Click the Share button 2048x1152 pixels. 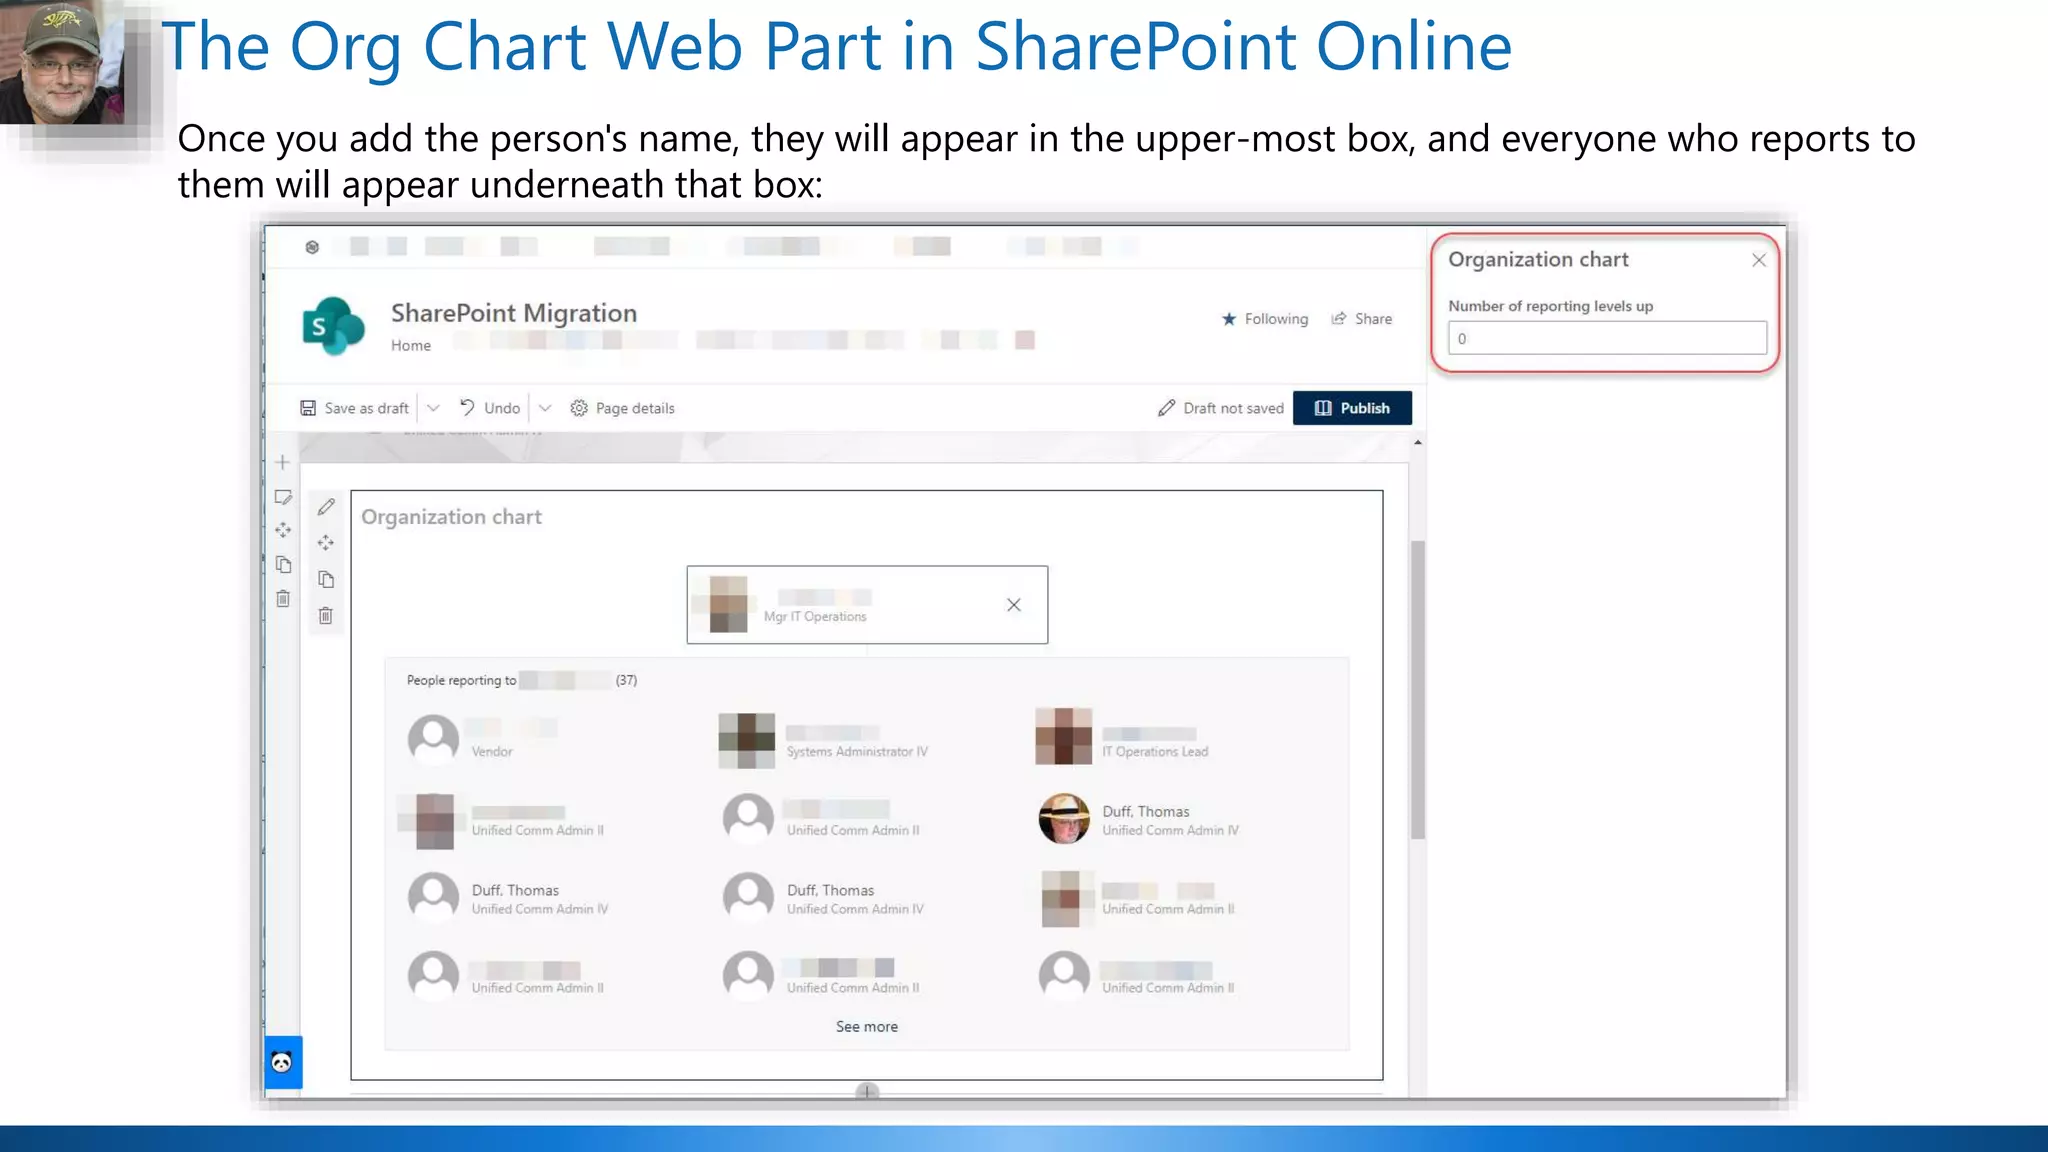point(1362,319)
